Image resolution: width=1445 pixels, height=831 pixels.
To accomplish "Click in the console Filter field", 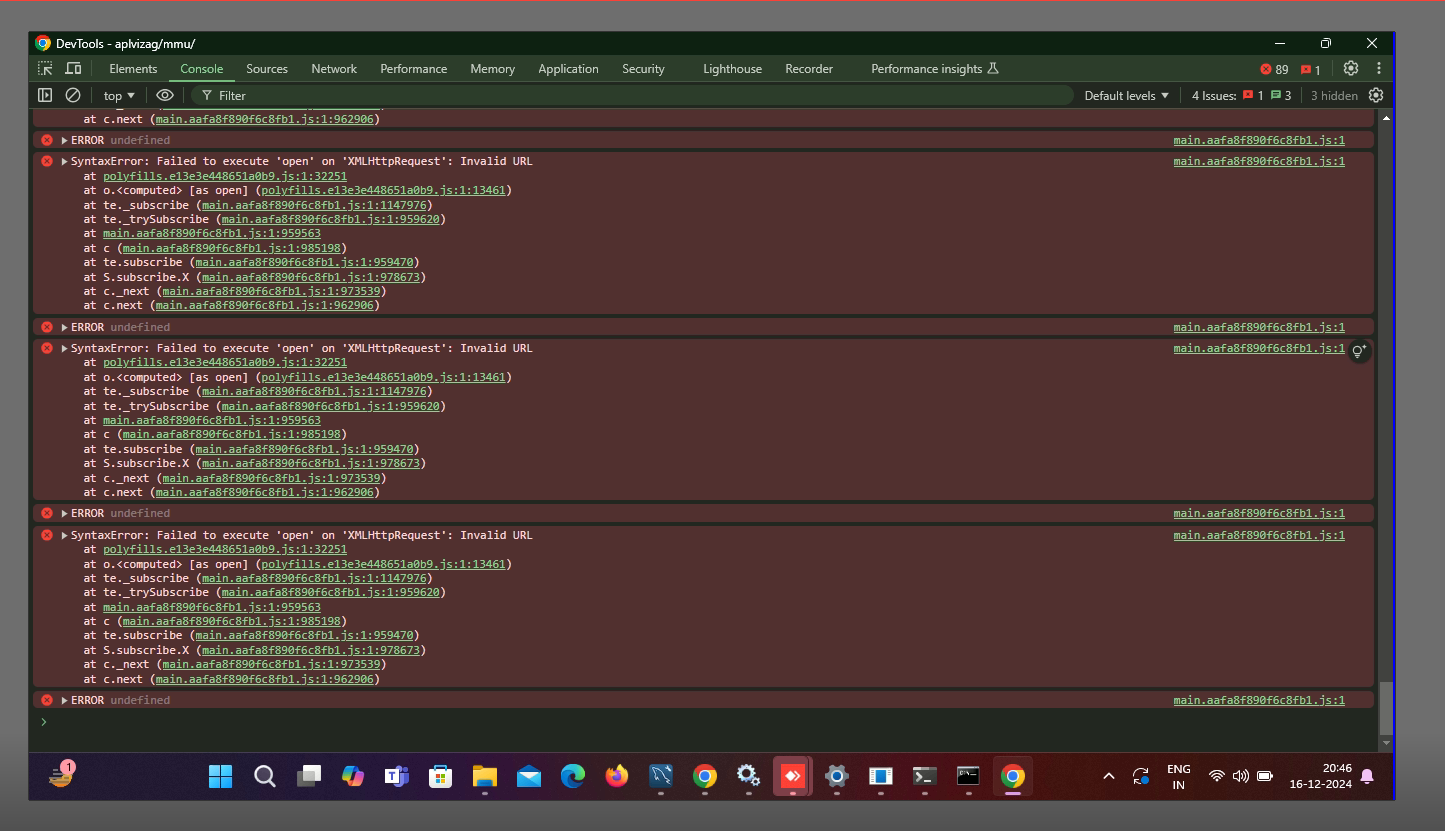I will click(x=640, y=96).
